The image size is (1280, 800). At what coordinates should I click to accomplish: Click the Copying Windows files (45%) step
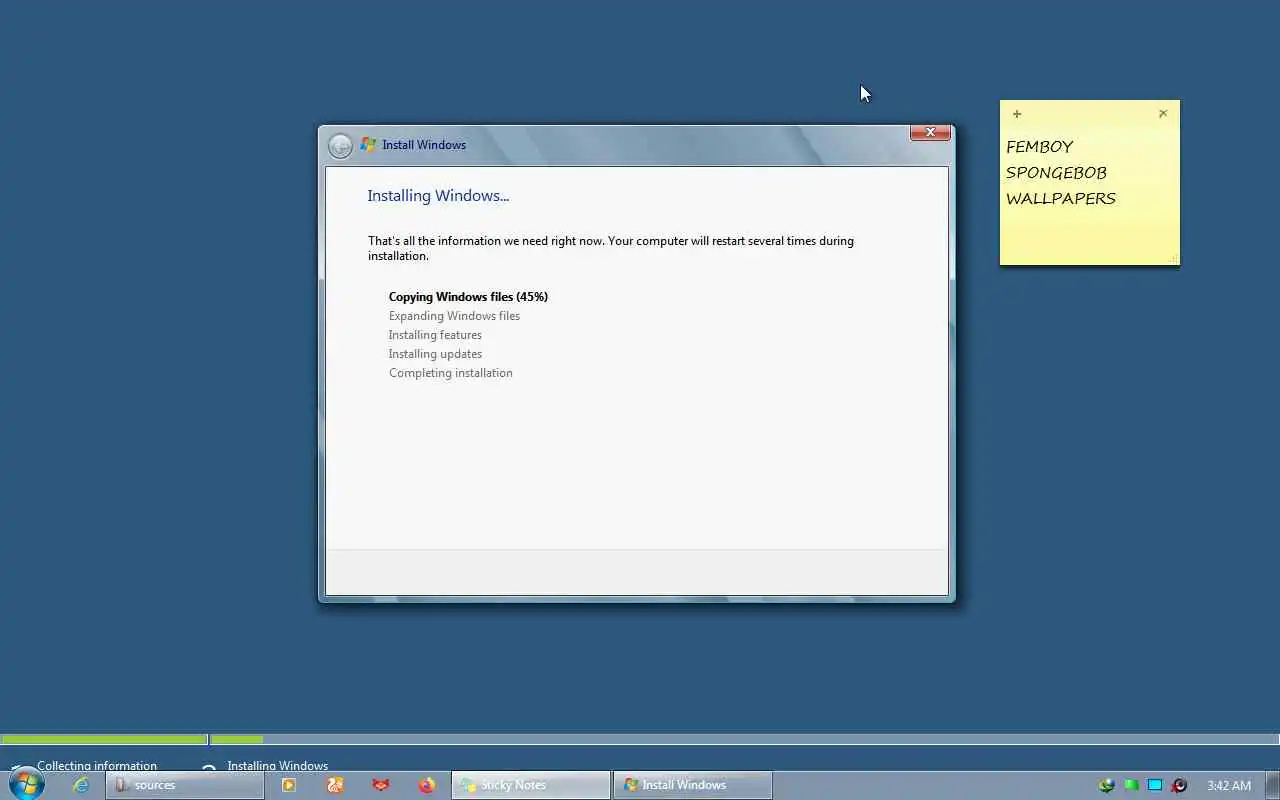(468, 297)
